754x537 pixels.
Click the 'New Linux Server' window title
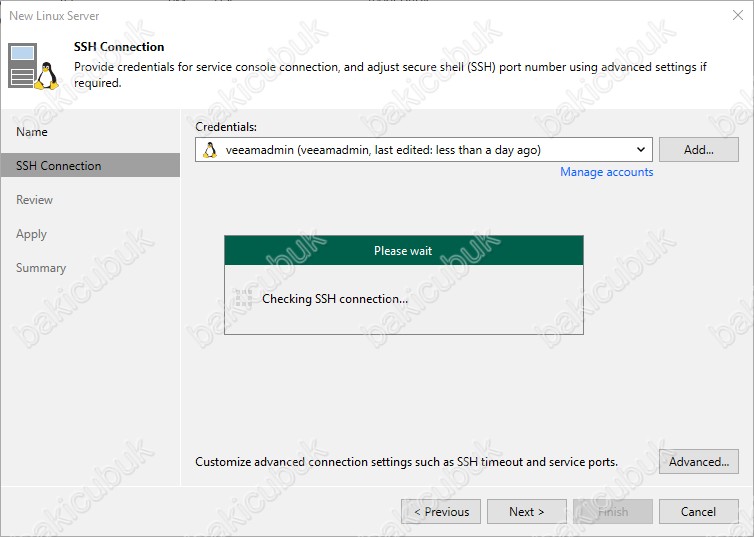54,15
